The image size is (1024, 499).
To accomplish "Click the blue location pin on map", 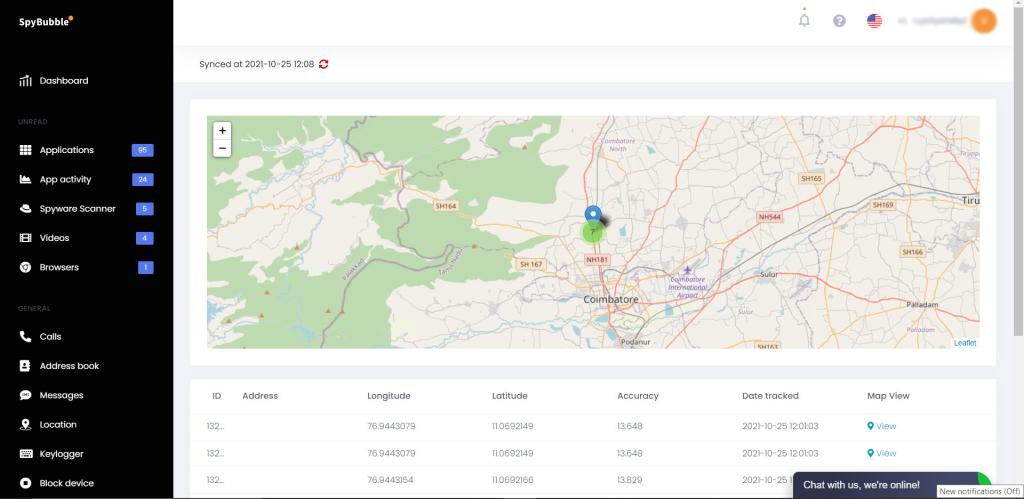I will (593, 214).
